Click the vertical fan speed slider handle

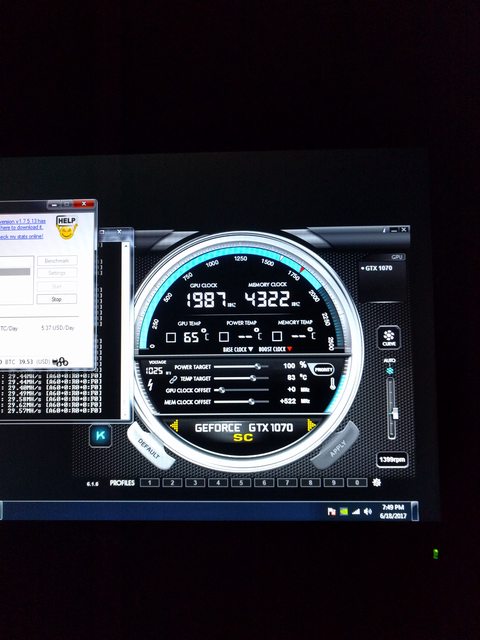[394, 413]
